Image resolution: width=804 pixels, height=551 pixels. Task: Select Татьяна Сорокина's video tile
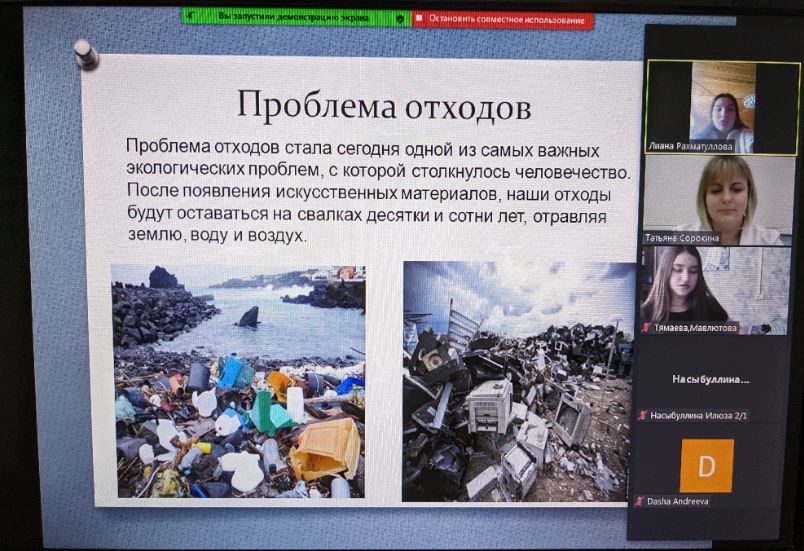[x=717, y=200]
